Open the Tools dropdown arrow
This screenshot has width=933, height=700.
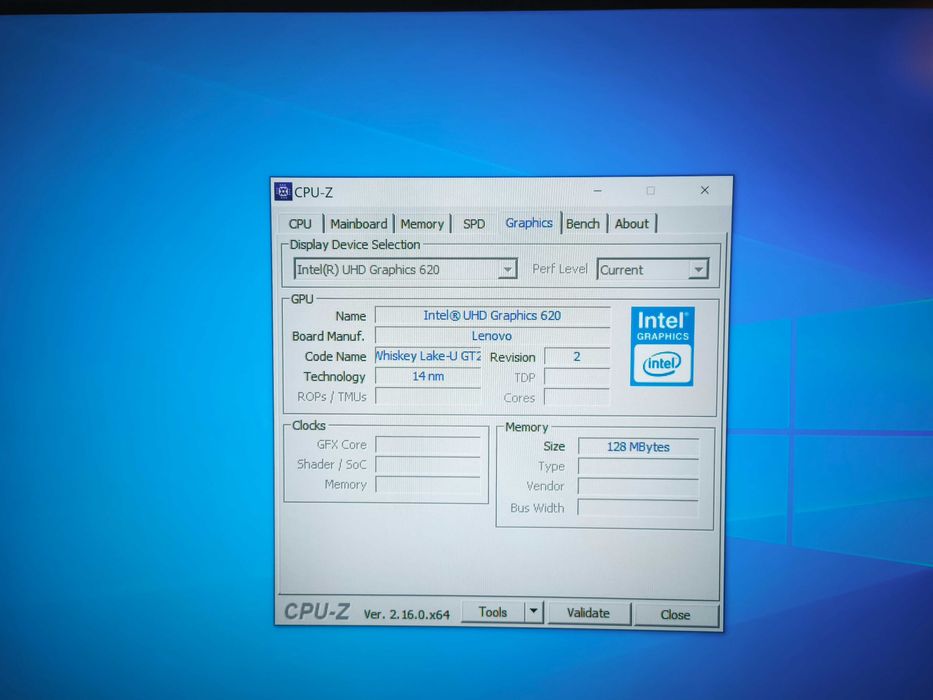click(534, 612)
